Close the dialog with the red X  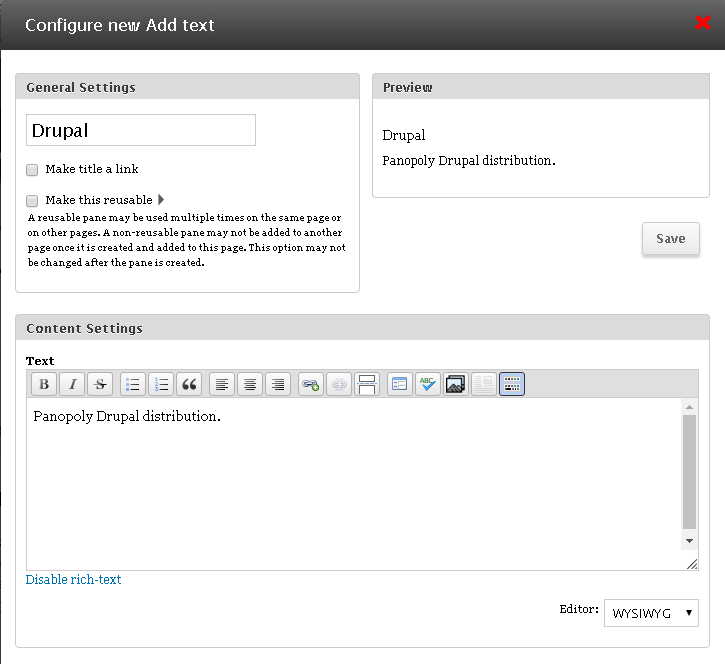point(703,22)
